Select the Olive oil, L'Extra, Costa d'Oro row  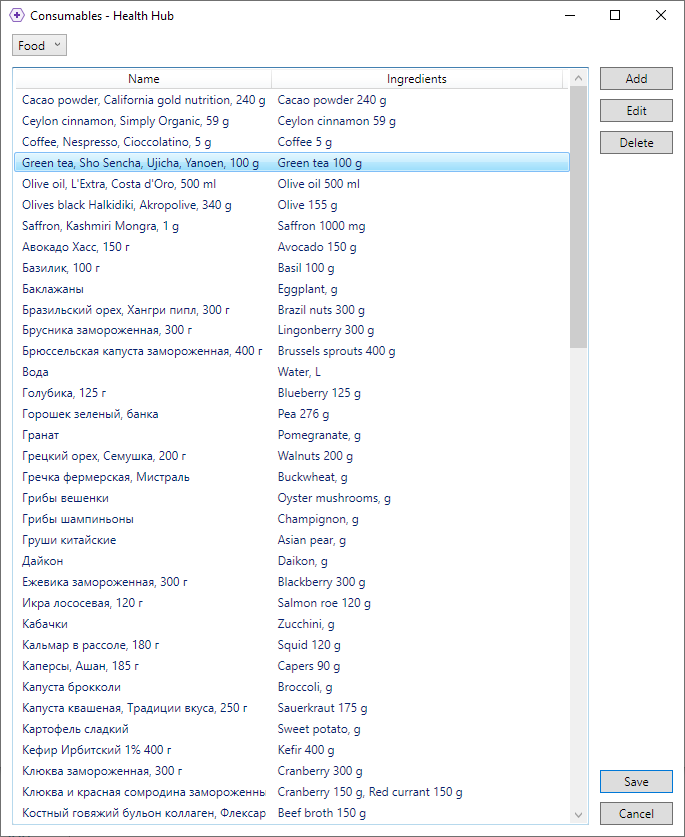119,184
